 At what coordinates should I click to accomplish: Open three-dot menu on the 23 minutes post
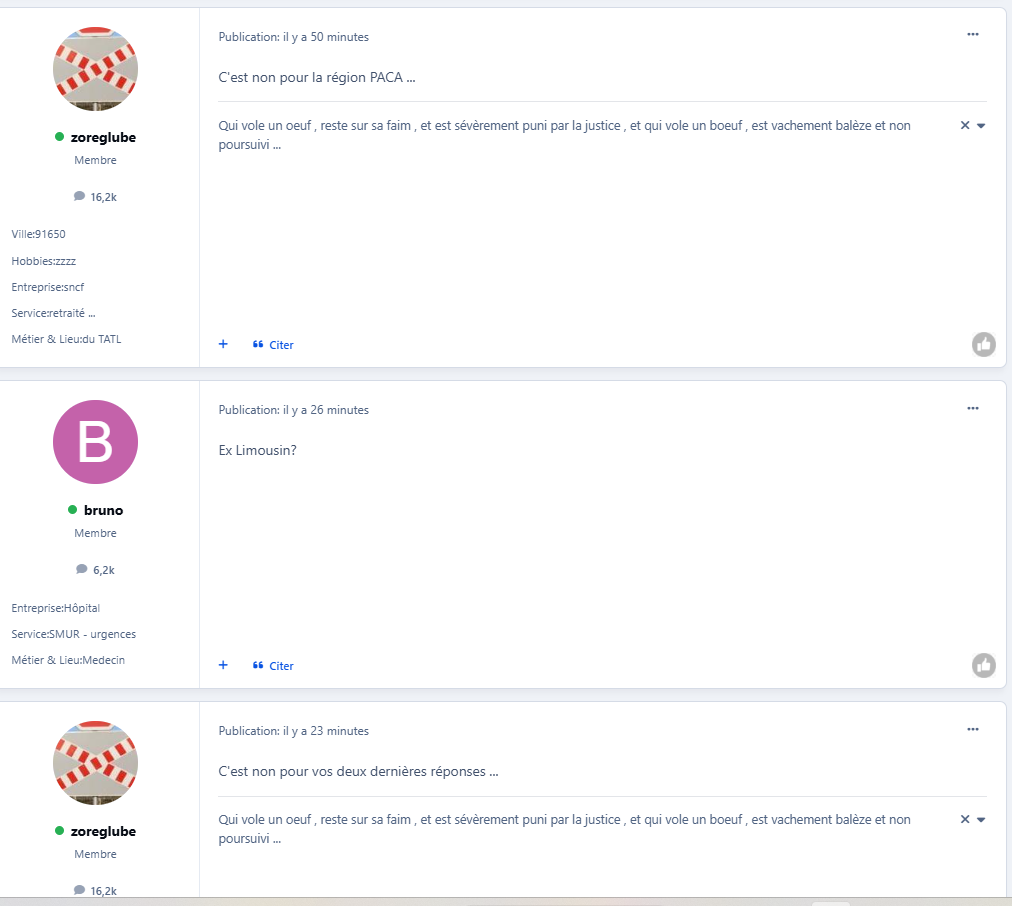973,729
